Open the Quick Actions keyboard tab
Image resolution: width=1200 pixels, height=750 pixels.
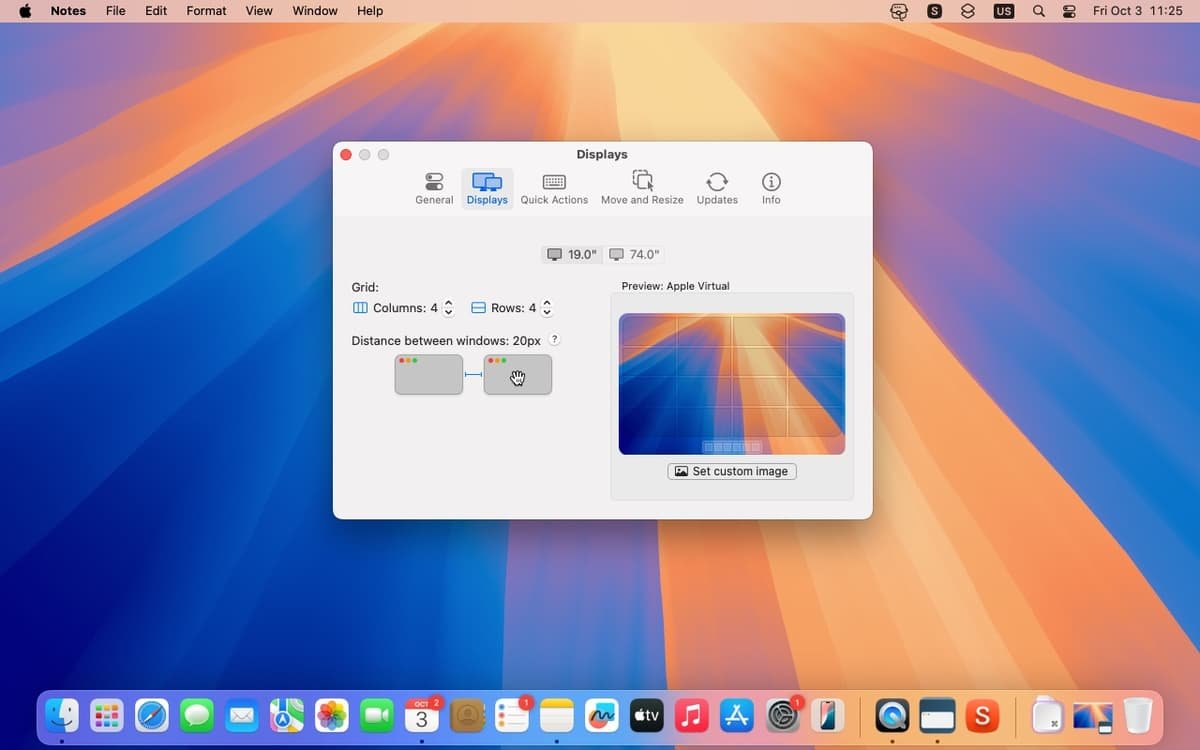(554, 187)
